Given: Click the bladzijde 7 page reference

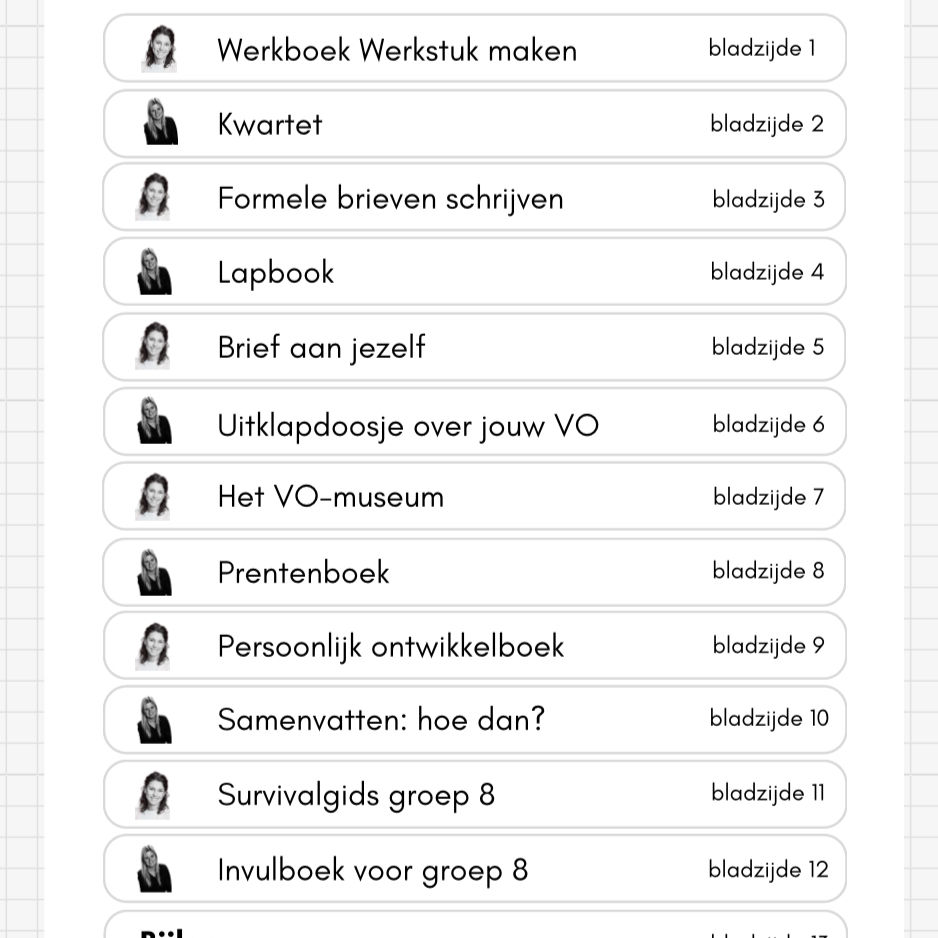Looking at the screenshot, I should pos(768,496).
